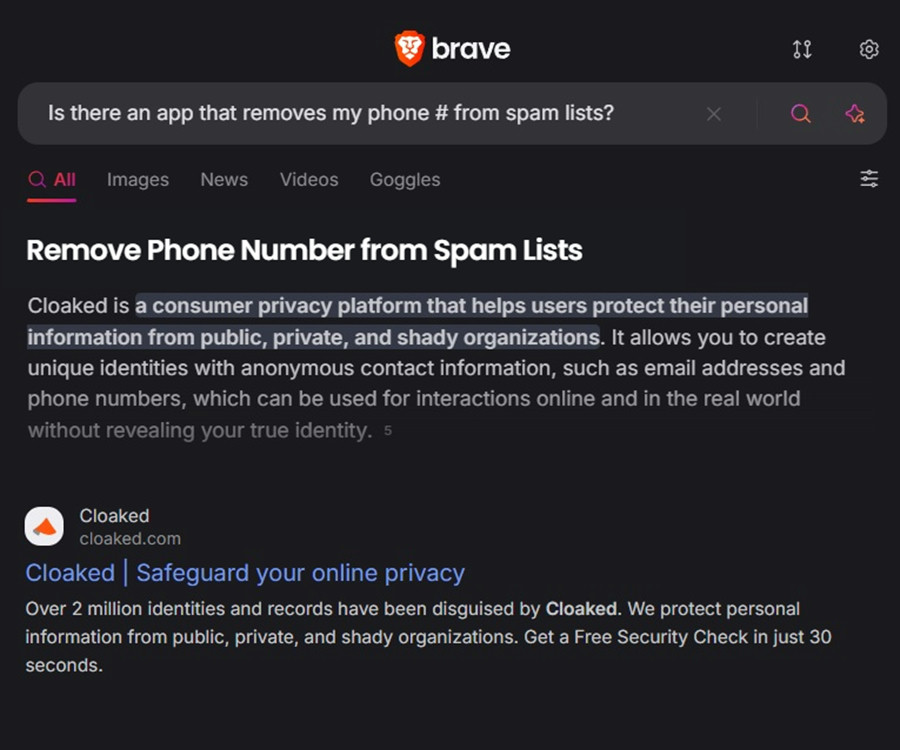Screen dimensions: 900x750
Task: Switch to the Images tab
Action: [x=138, y=180]
